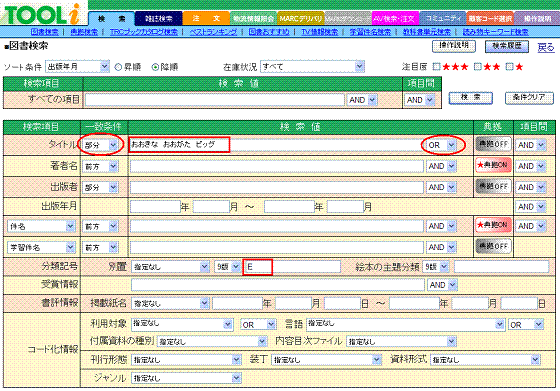
Task: Open the ジャンル dropdown
Action: point(186,378)
